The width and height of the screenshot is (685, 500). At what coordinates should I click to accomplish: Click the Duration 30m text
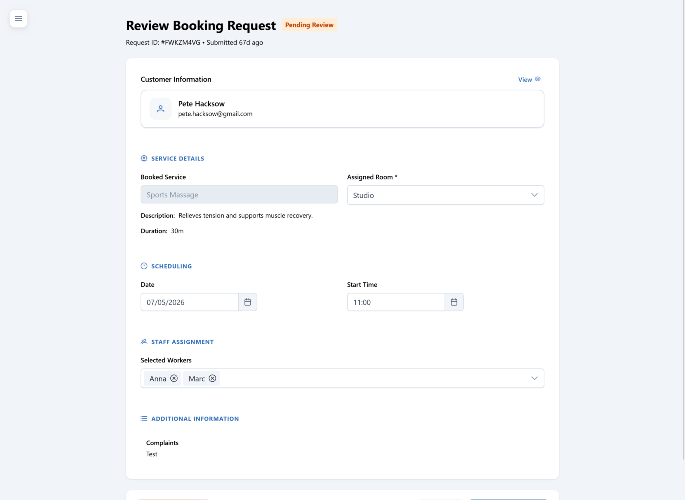pos(162,231)
